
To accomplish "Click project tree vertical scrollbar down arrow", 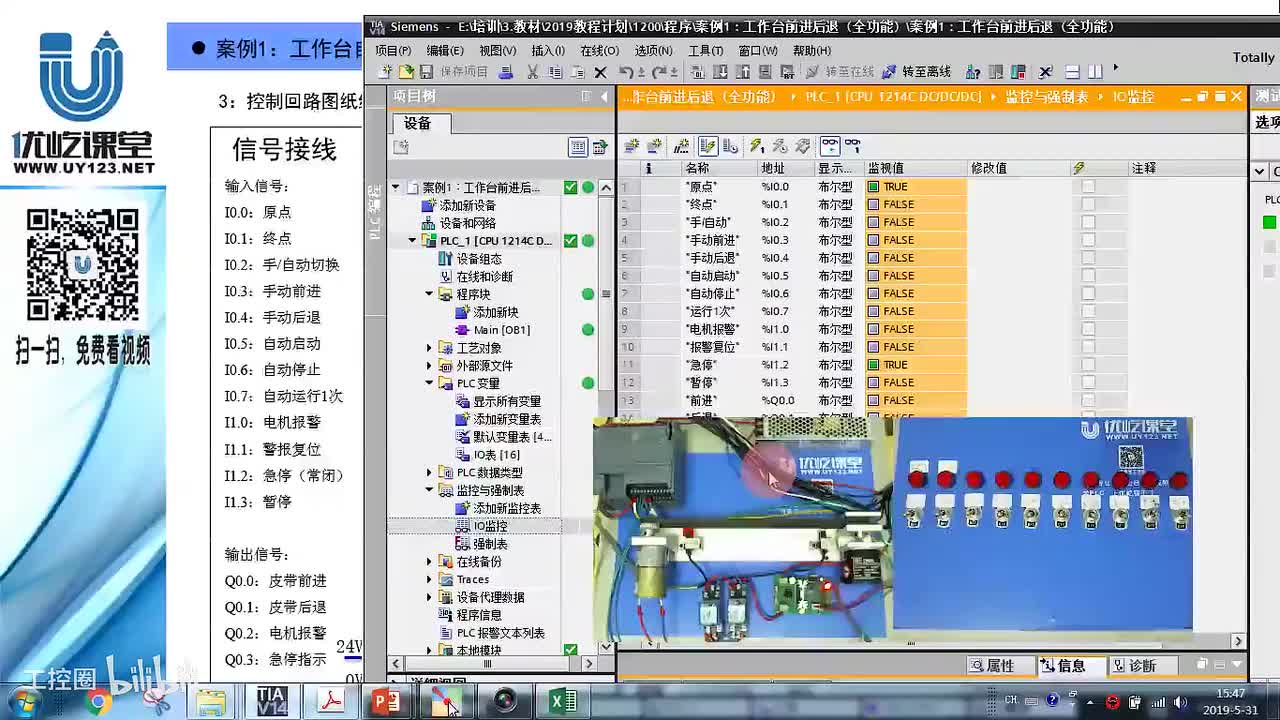I will (x=606, y=648).
